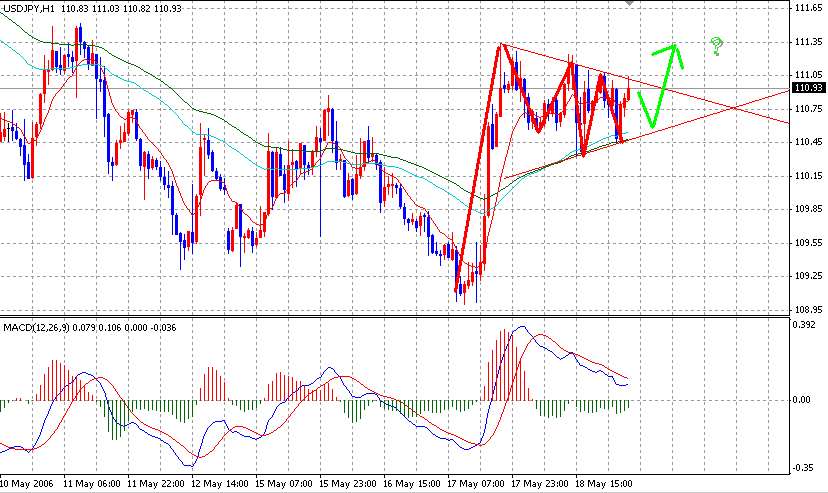Click the 109.55 price scale label

808,243
